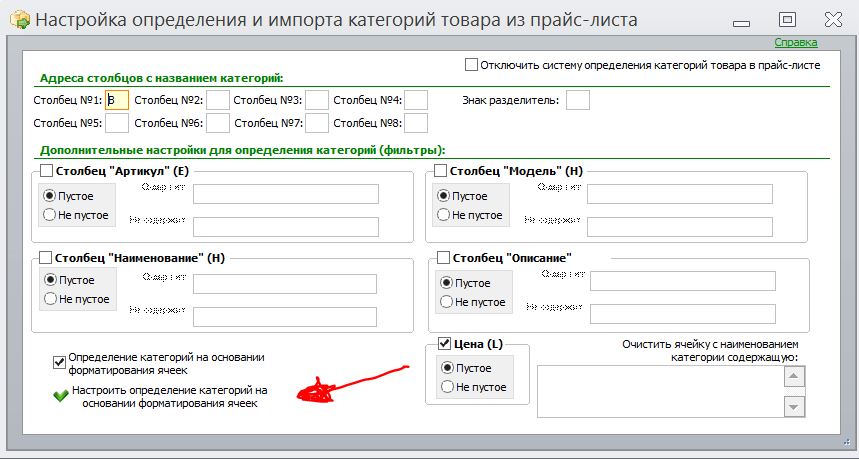Click the application icon in title bar
This screenshot has height=459, width=859.
[20, 20]
